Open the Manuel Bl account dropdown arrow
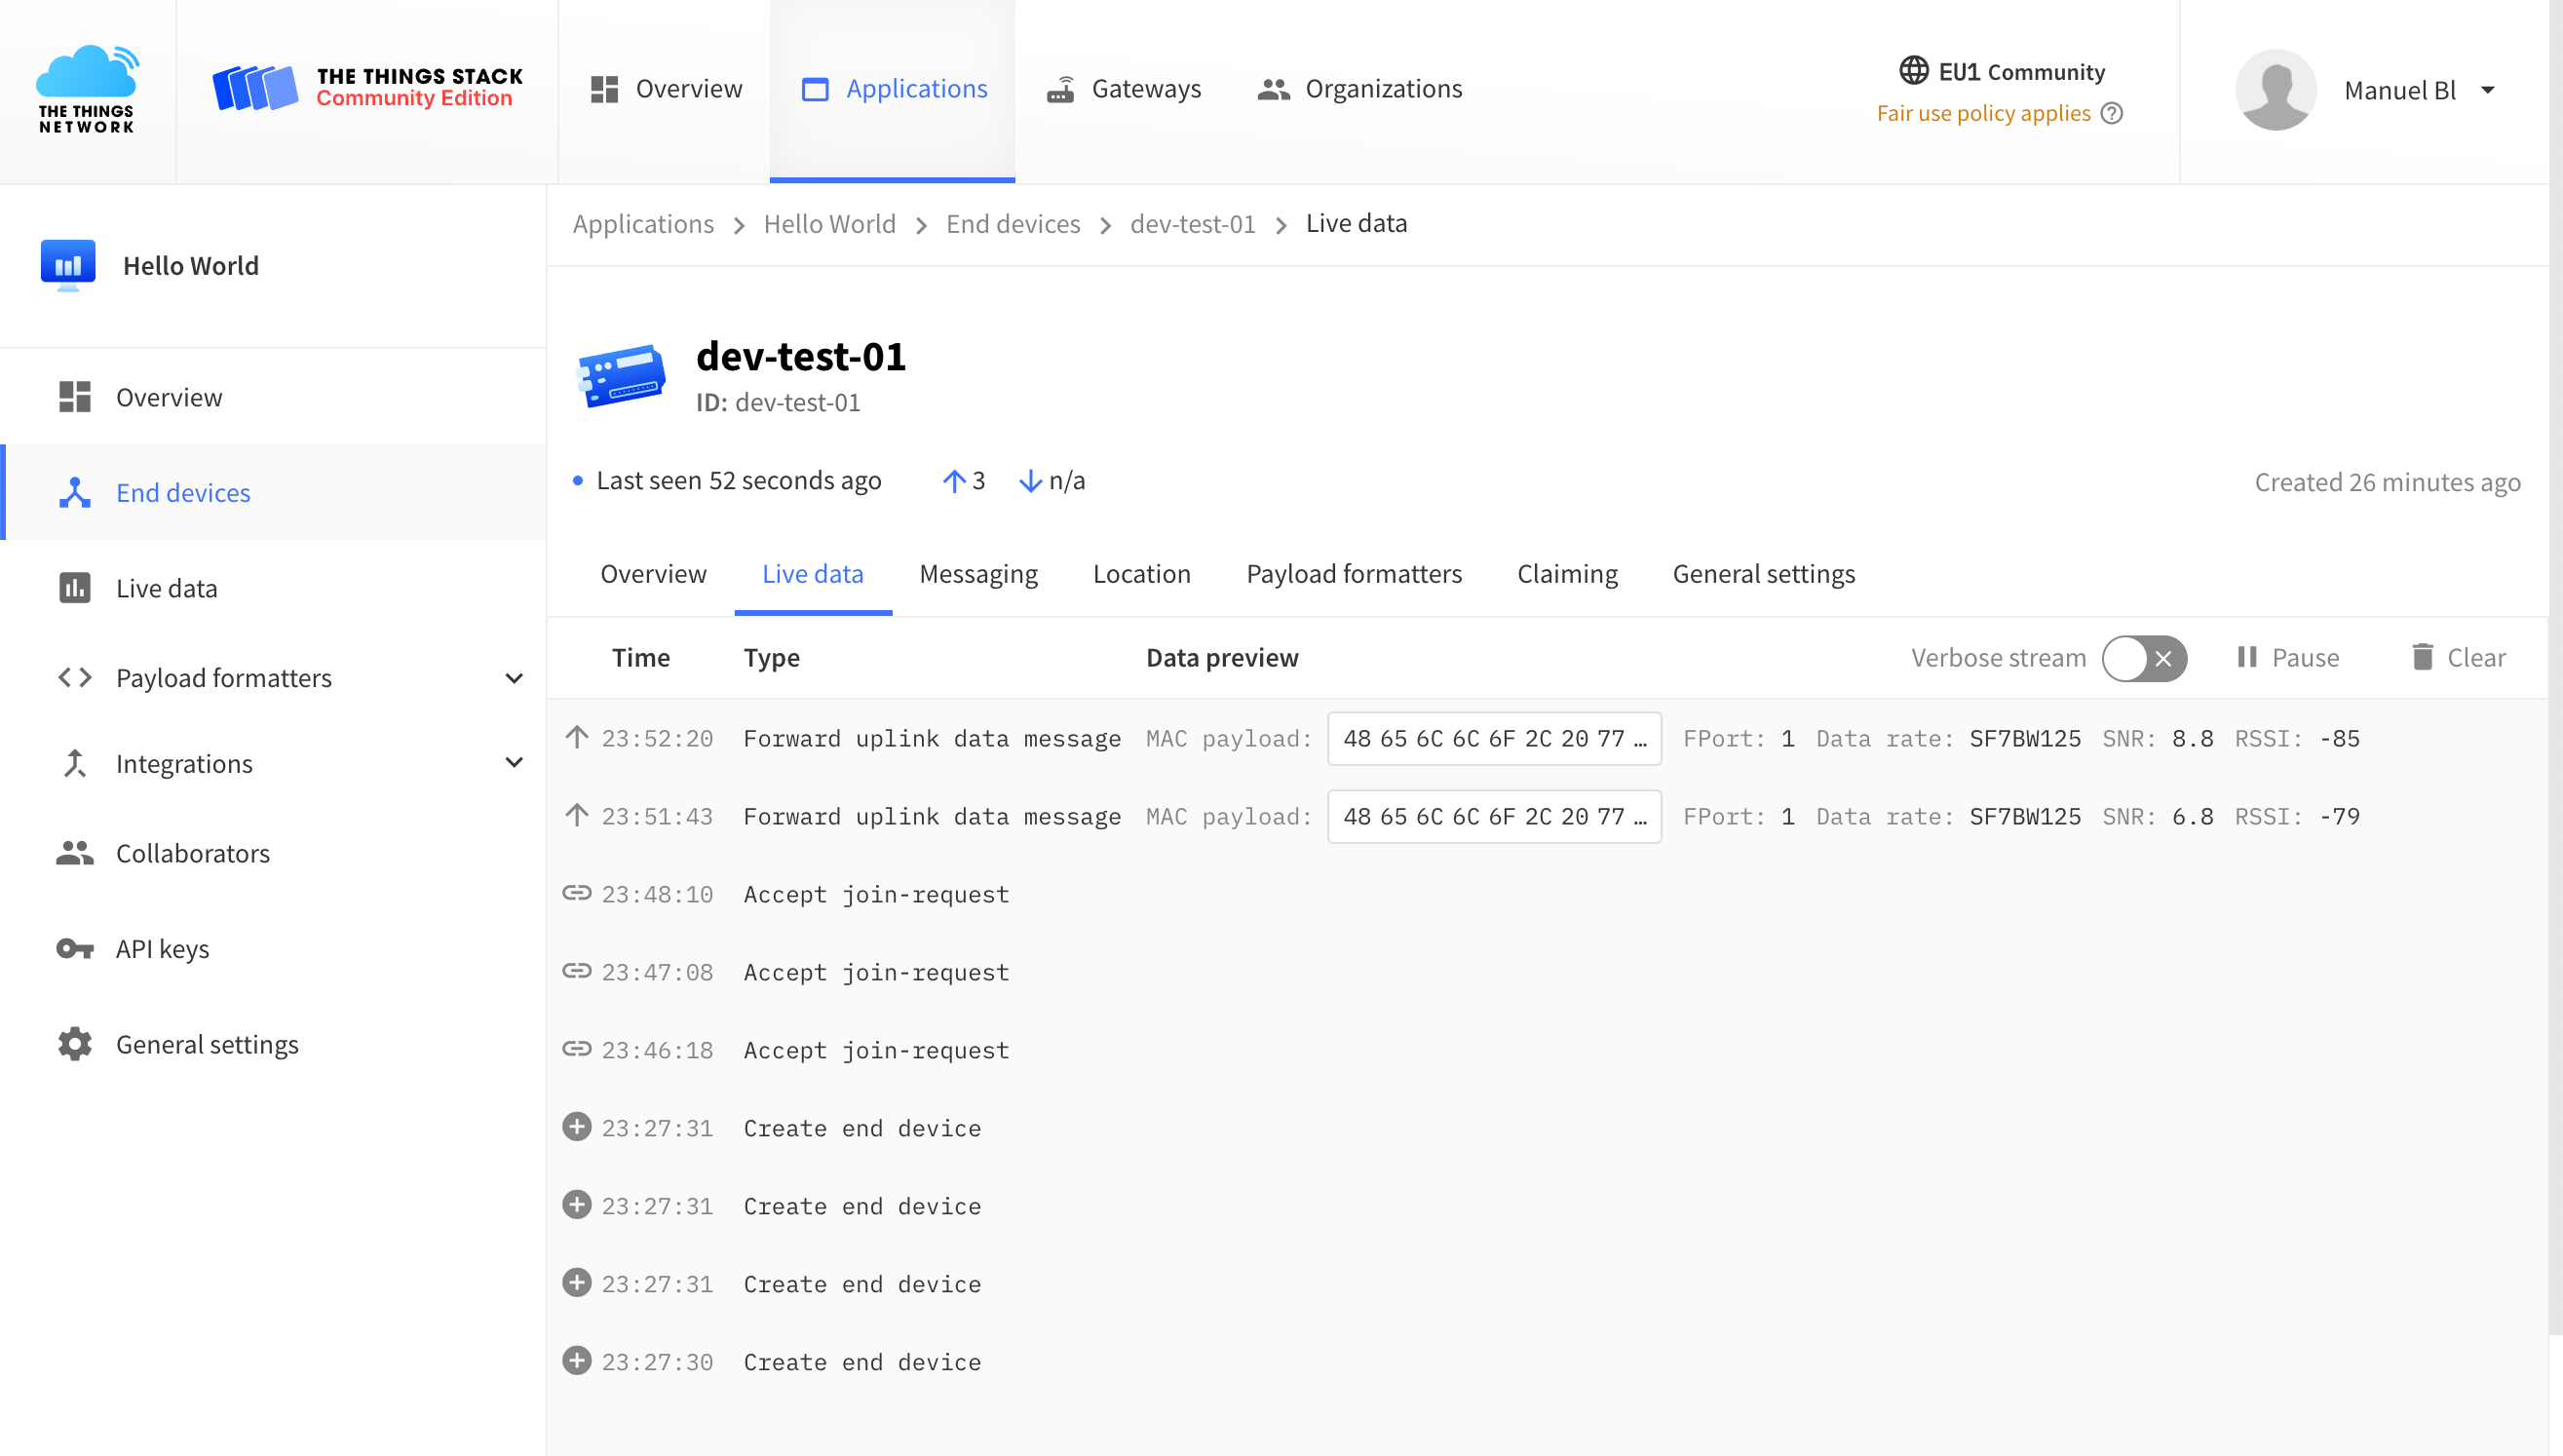Image resolution: width=2563 pixels, height=1456 pixels. (2488, 90)
